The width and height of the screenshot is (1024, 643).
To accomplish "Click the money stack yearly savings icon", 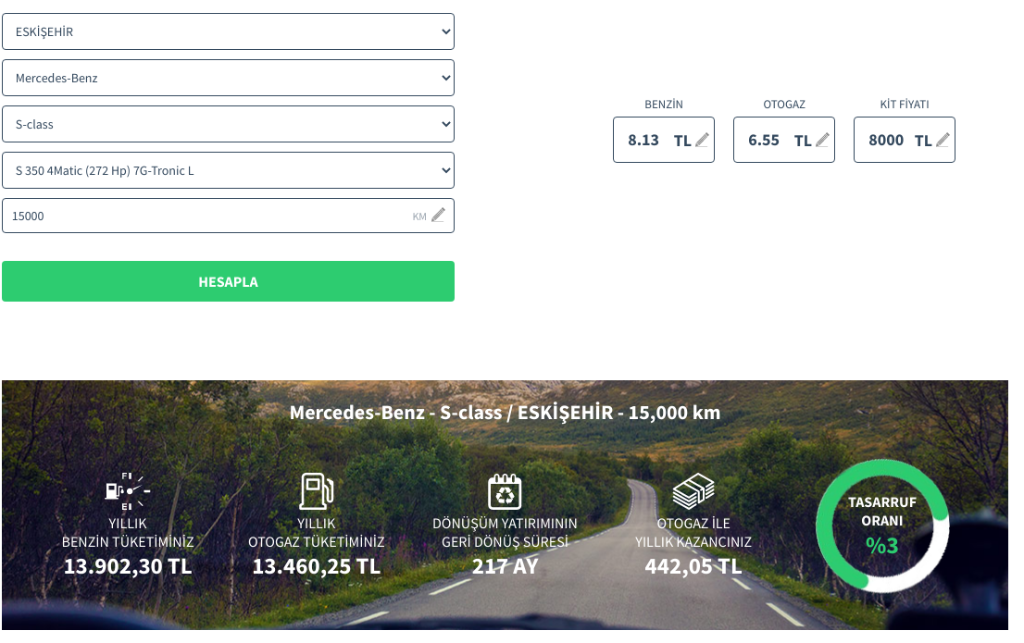I will point(693,491).
